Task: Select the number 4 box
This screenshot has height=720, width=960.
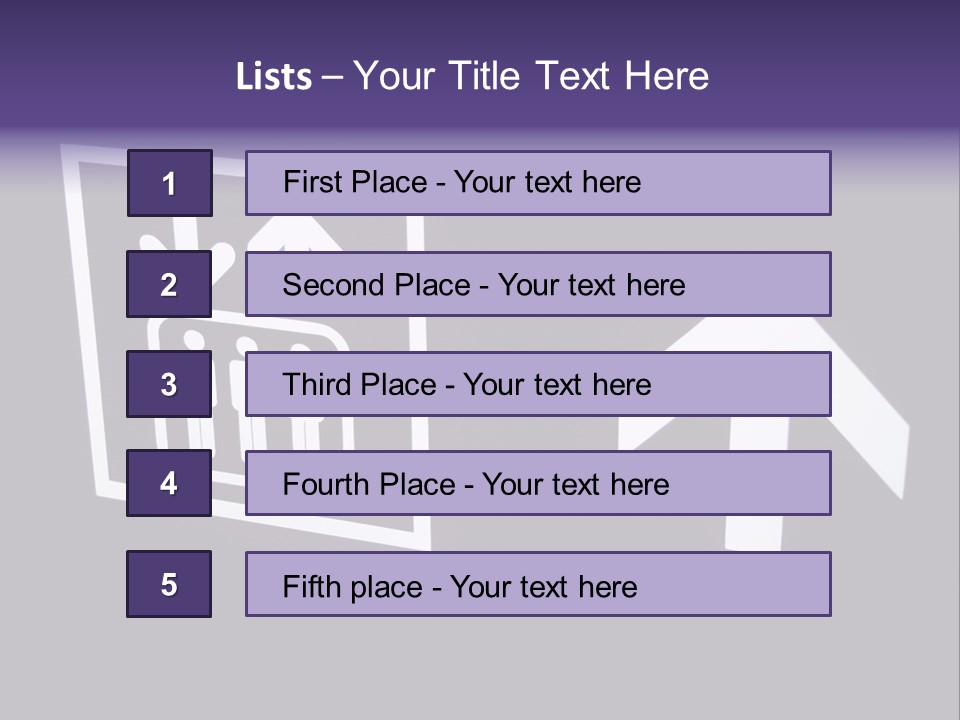Action: [169, 484]
